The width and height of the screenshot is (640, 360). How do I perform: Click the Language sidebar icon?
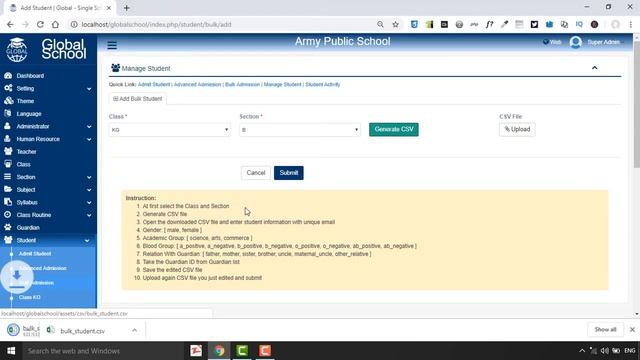click(x=8, y=113)
